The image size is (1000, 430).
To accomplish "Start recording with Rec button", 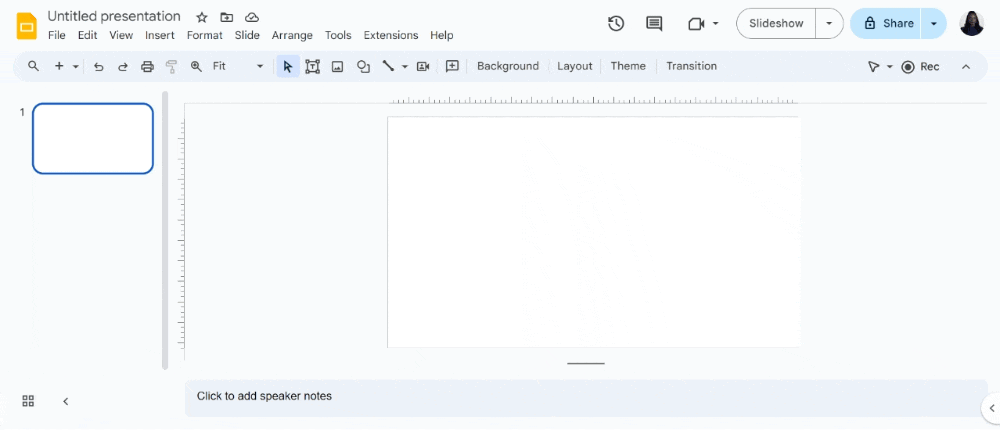I will click(x=920, y=66).
